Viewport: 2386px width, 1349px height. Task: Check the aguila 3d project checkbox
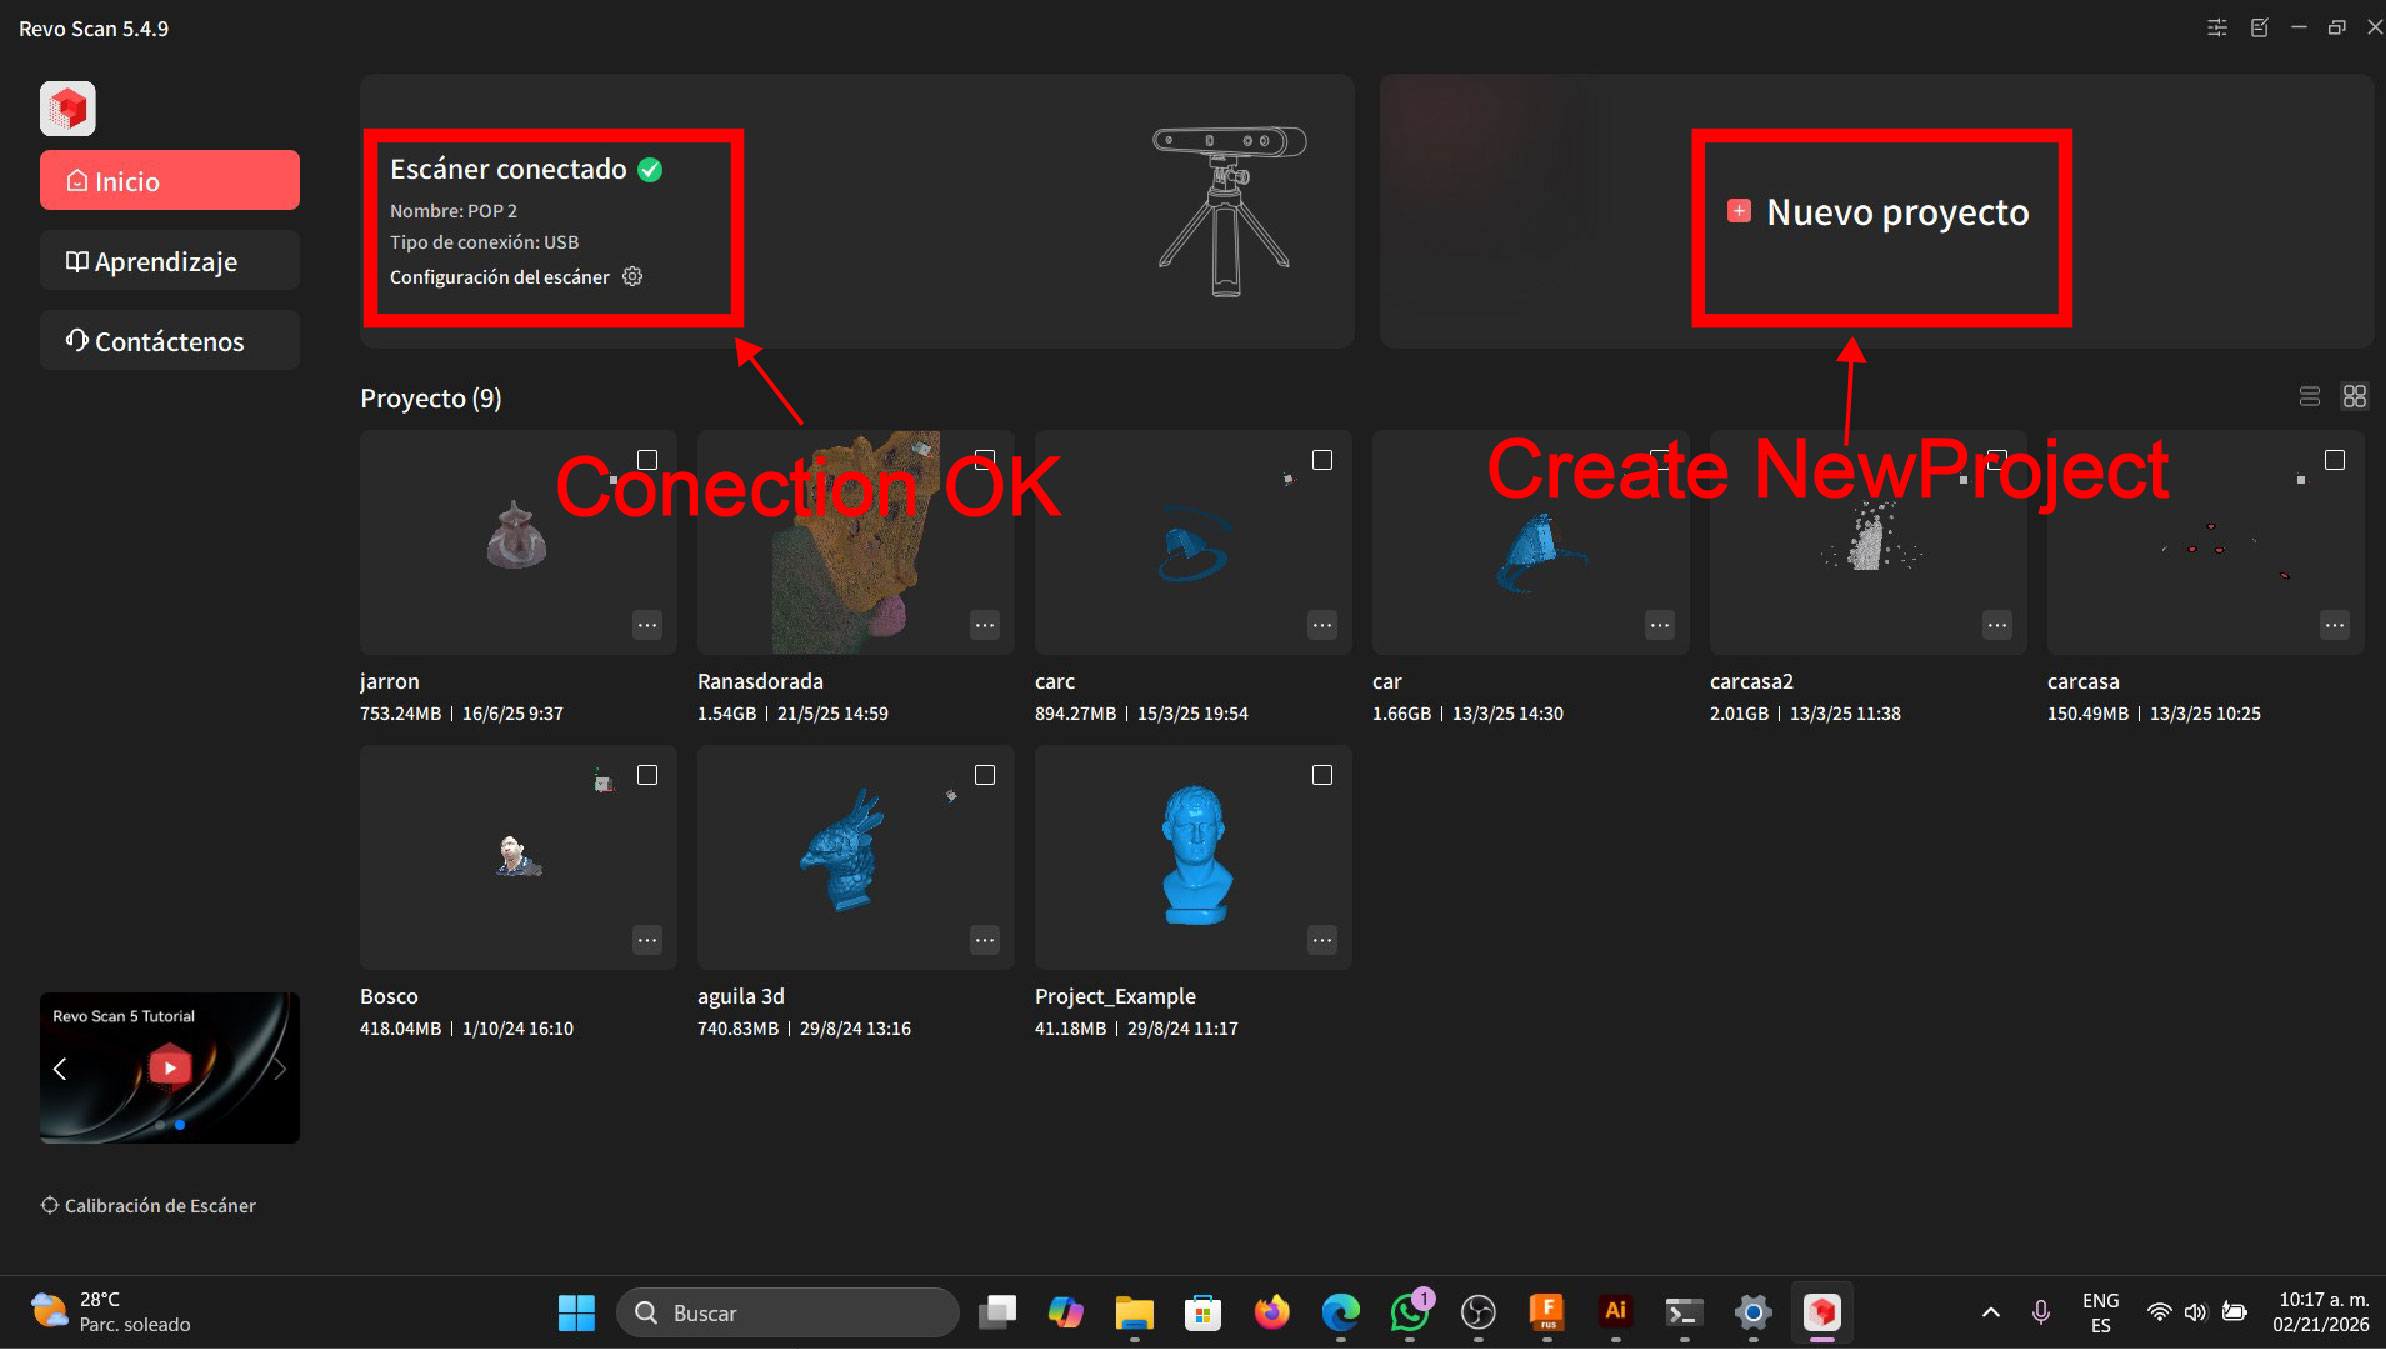pos(985,775)
